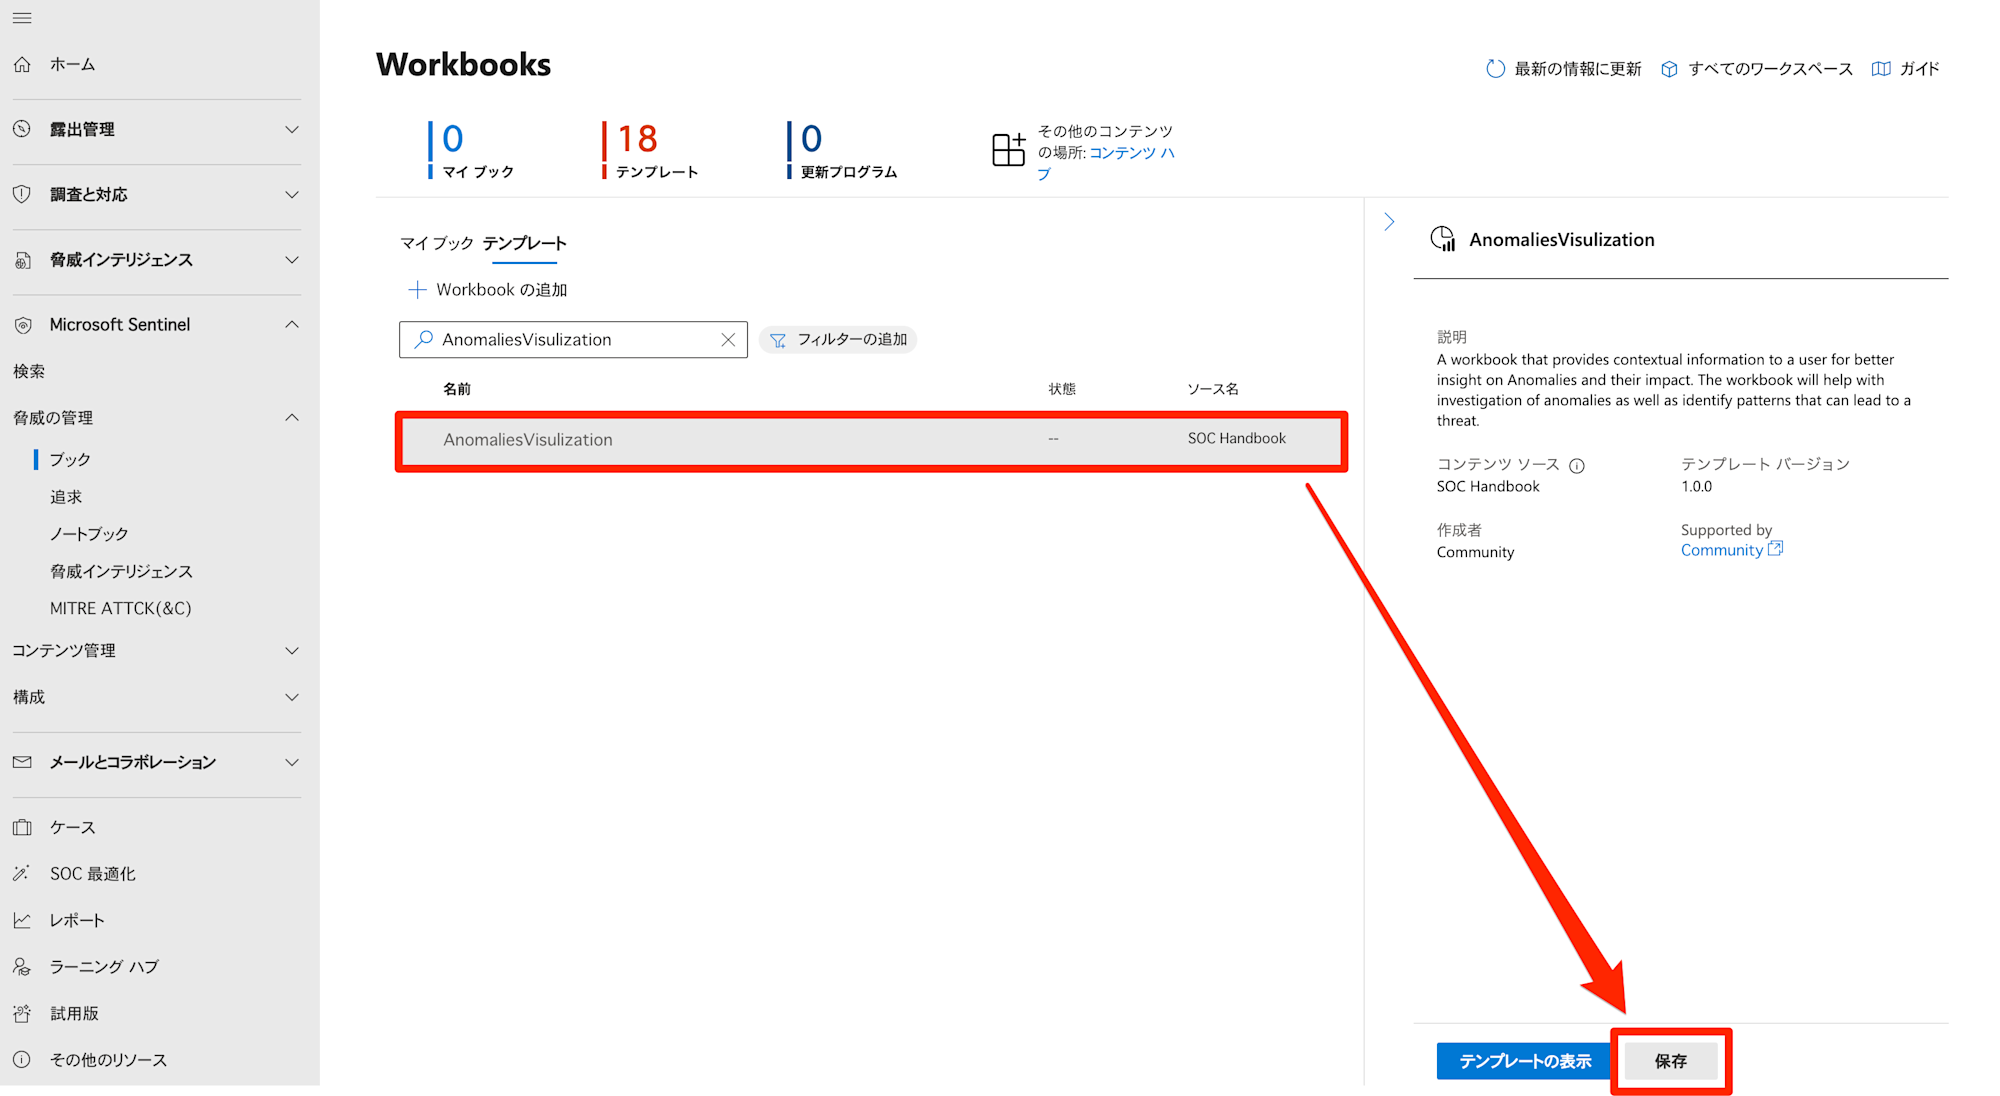Click the refresh icon beside 最新の情報に更新
The height and width of the screenshot is (1096, 2000).
pyautogui.click(x=1495, y=68)
